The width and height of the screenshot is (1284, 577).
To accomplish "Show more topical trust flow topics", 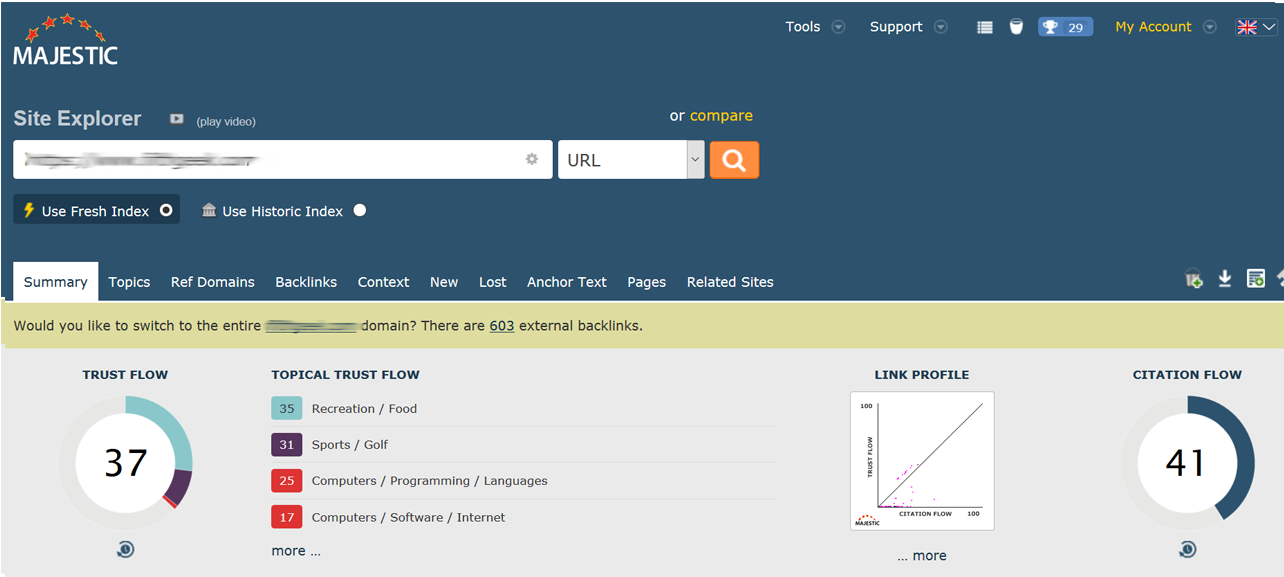I will (x=296, y=551).
